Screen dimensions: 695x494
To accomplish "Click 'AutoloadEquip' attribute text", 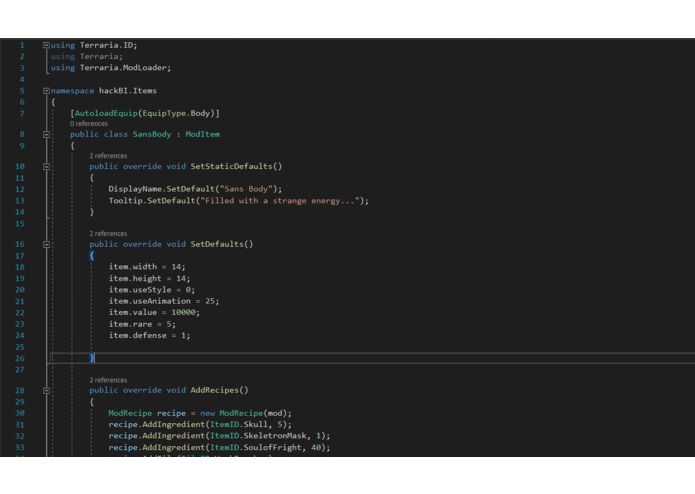I will tap(106, 113).
